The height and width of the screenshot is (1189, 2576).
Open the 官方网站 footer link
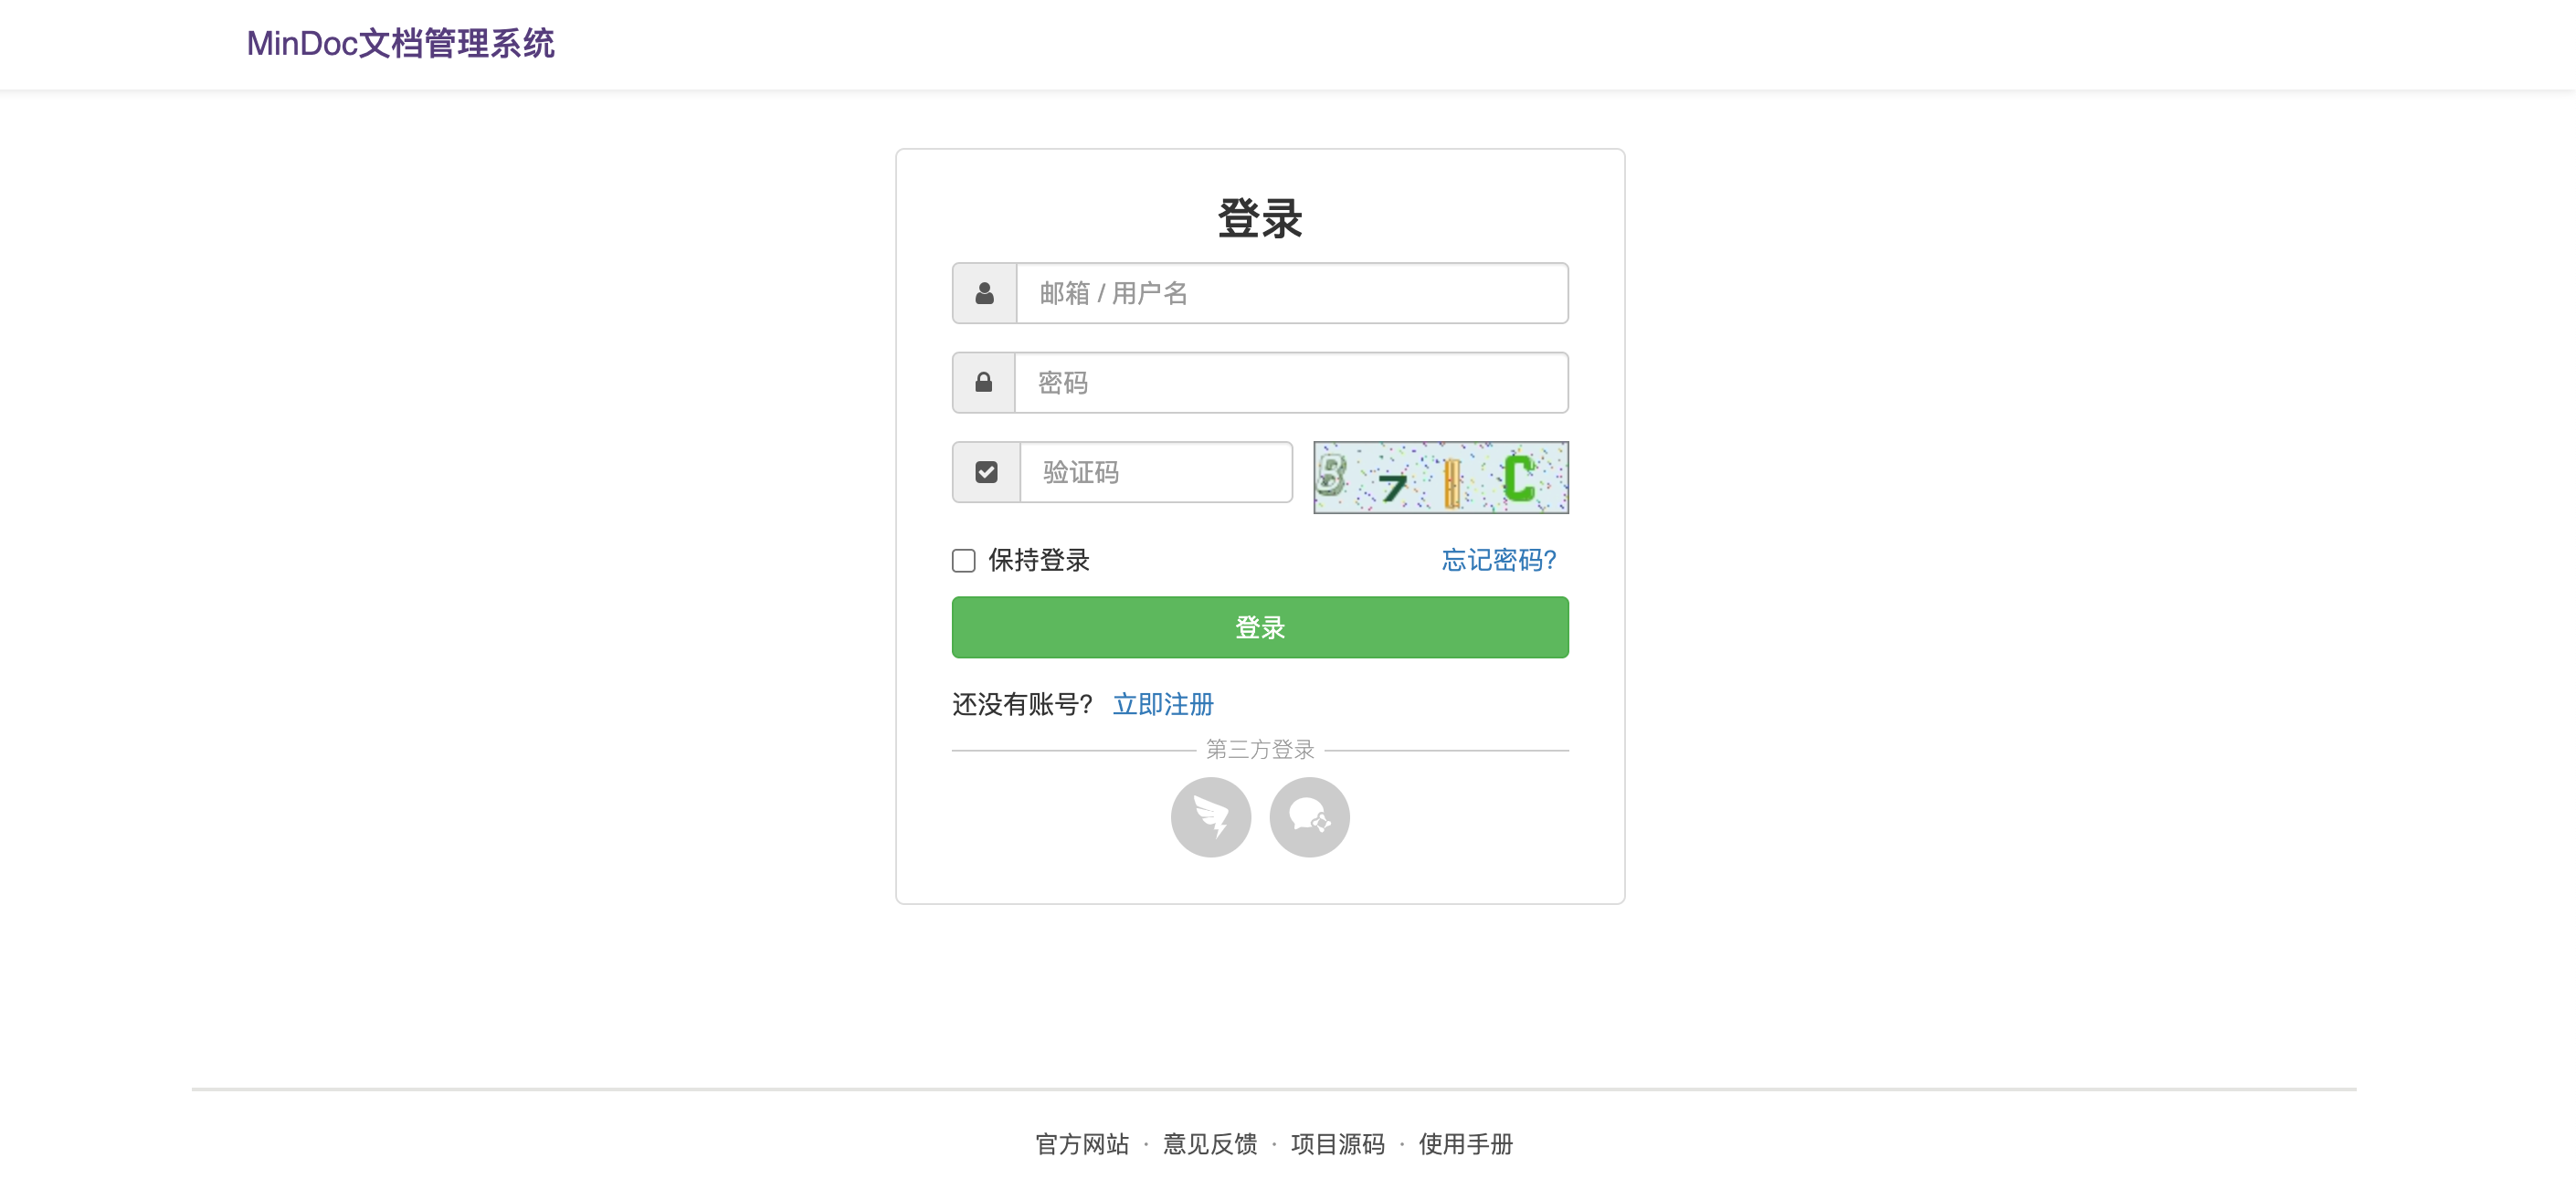tap(1081, 1143)
